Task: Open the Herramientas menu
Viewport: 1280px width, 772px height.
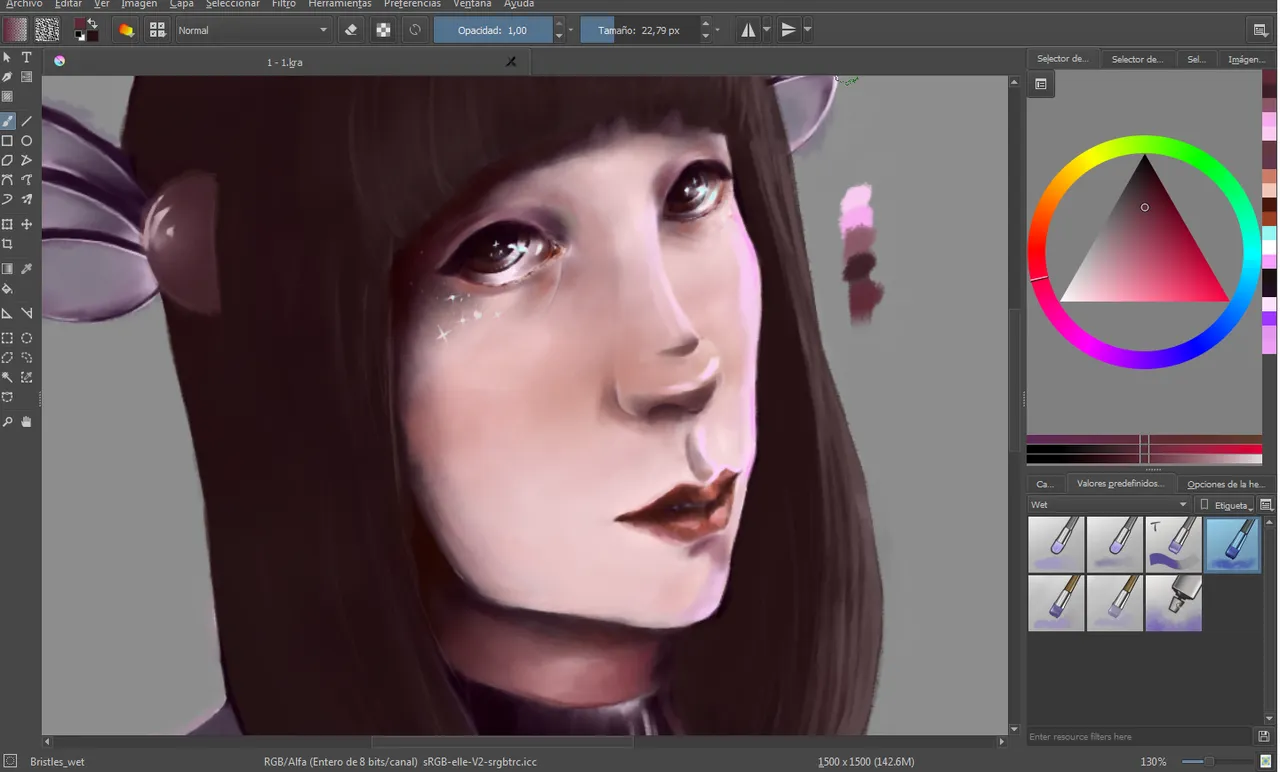Action: (x=340, y=4)
